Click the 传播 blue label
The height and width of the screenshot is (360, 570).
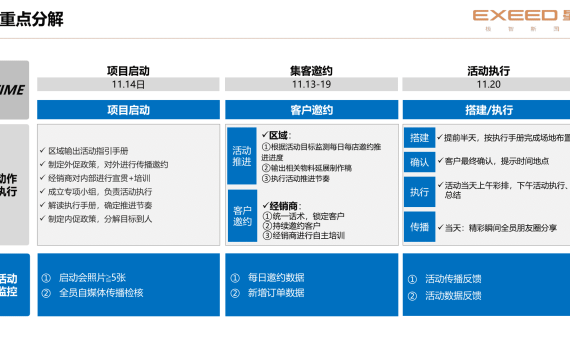click(420, 227)
